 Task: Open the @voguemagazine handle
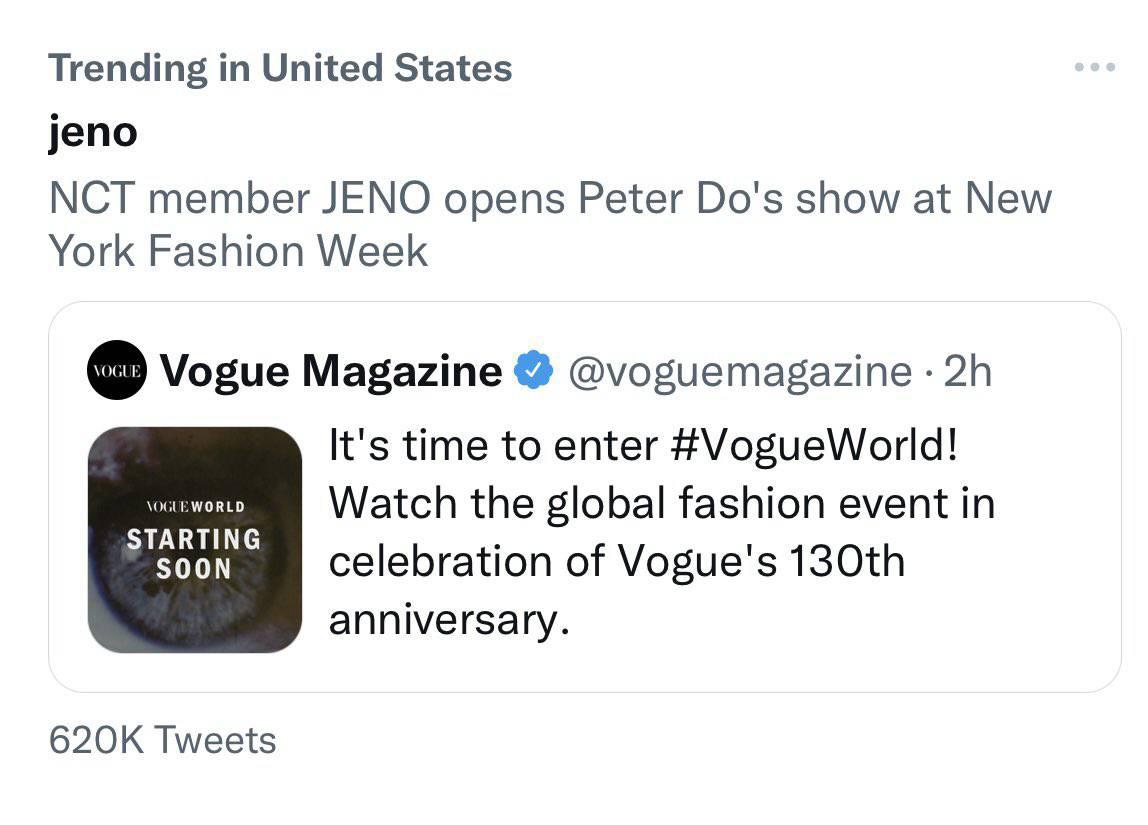(x=740, y=371)
